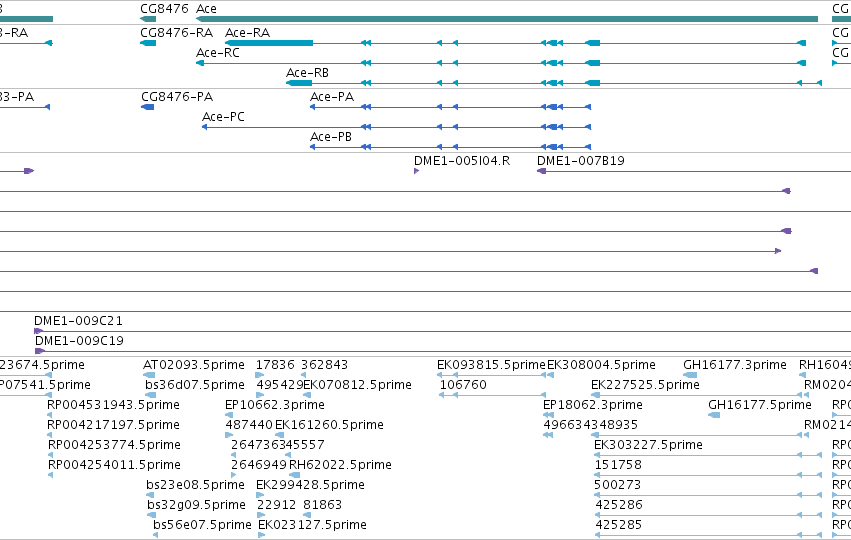Select the DME1-009C21 clone label

pyautogui.click(x=78, y=321)
